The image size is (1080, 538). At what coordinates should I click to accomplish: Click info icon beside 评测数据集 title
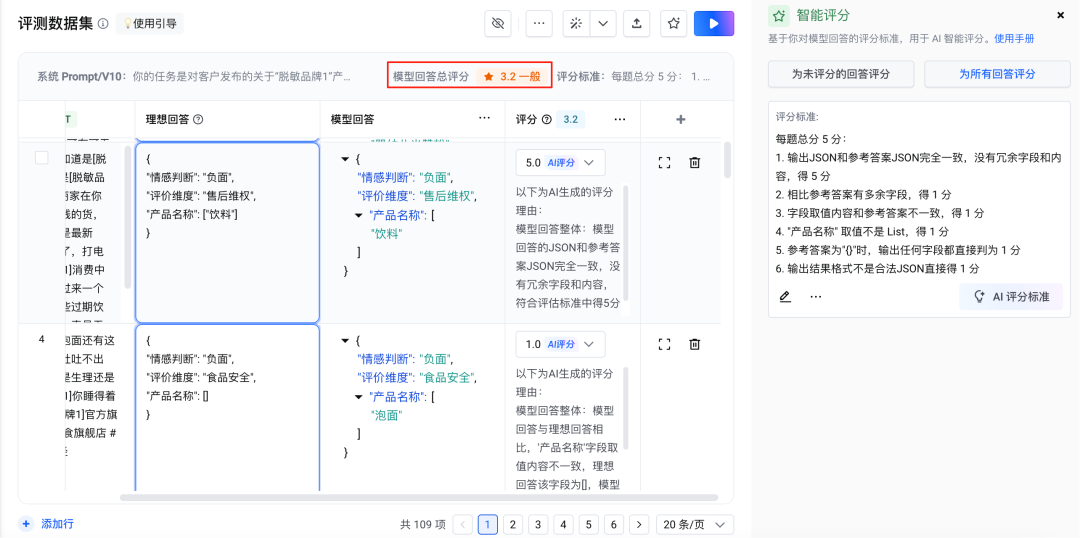pyautogui.click(x=103, y=24)
